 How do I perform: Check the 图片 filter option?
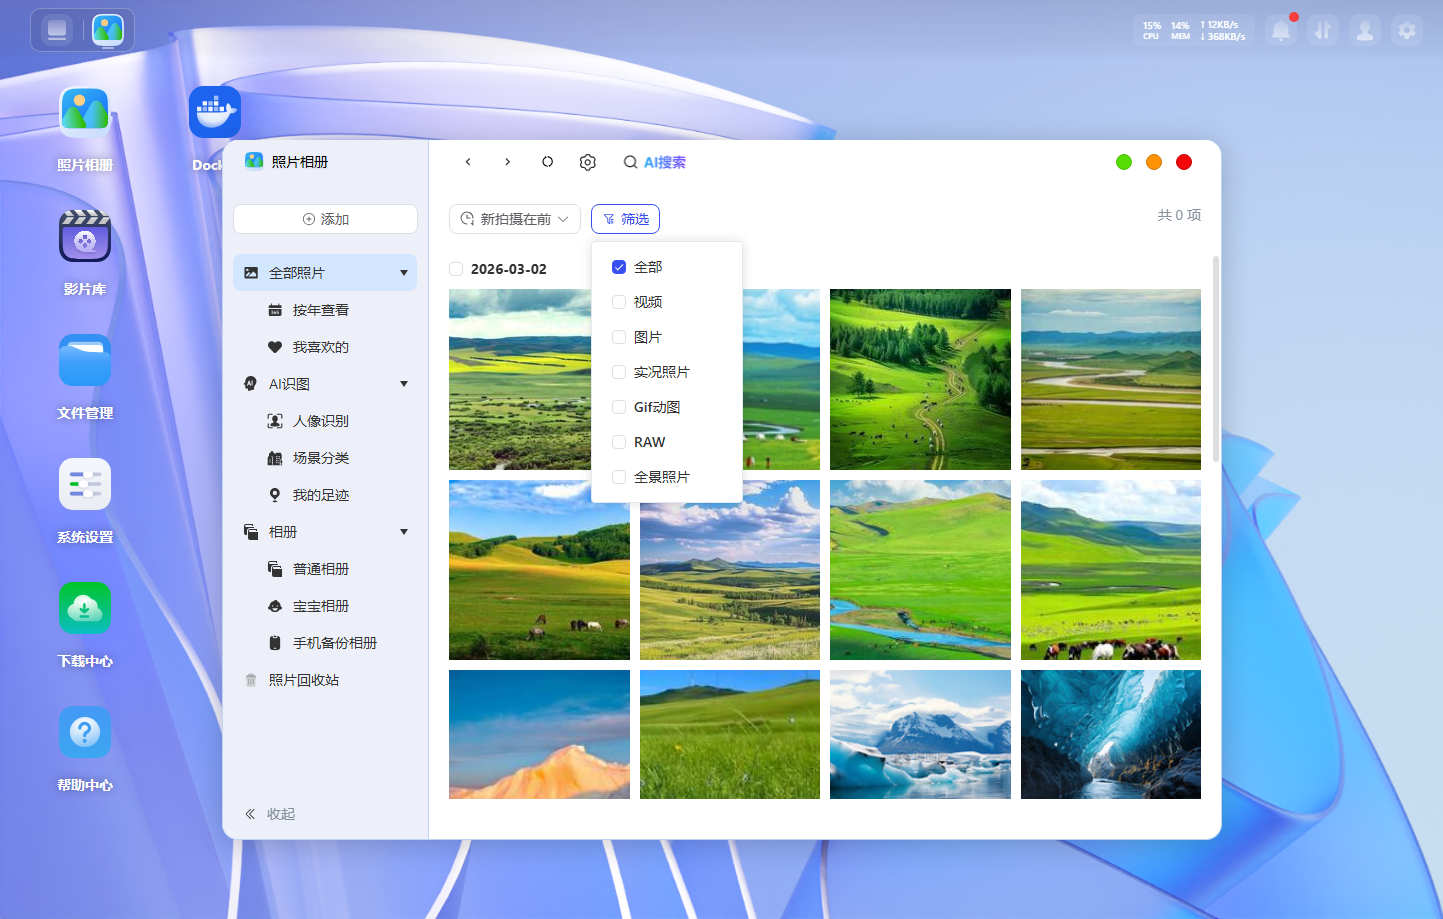click(x=619, y=337)
